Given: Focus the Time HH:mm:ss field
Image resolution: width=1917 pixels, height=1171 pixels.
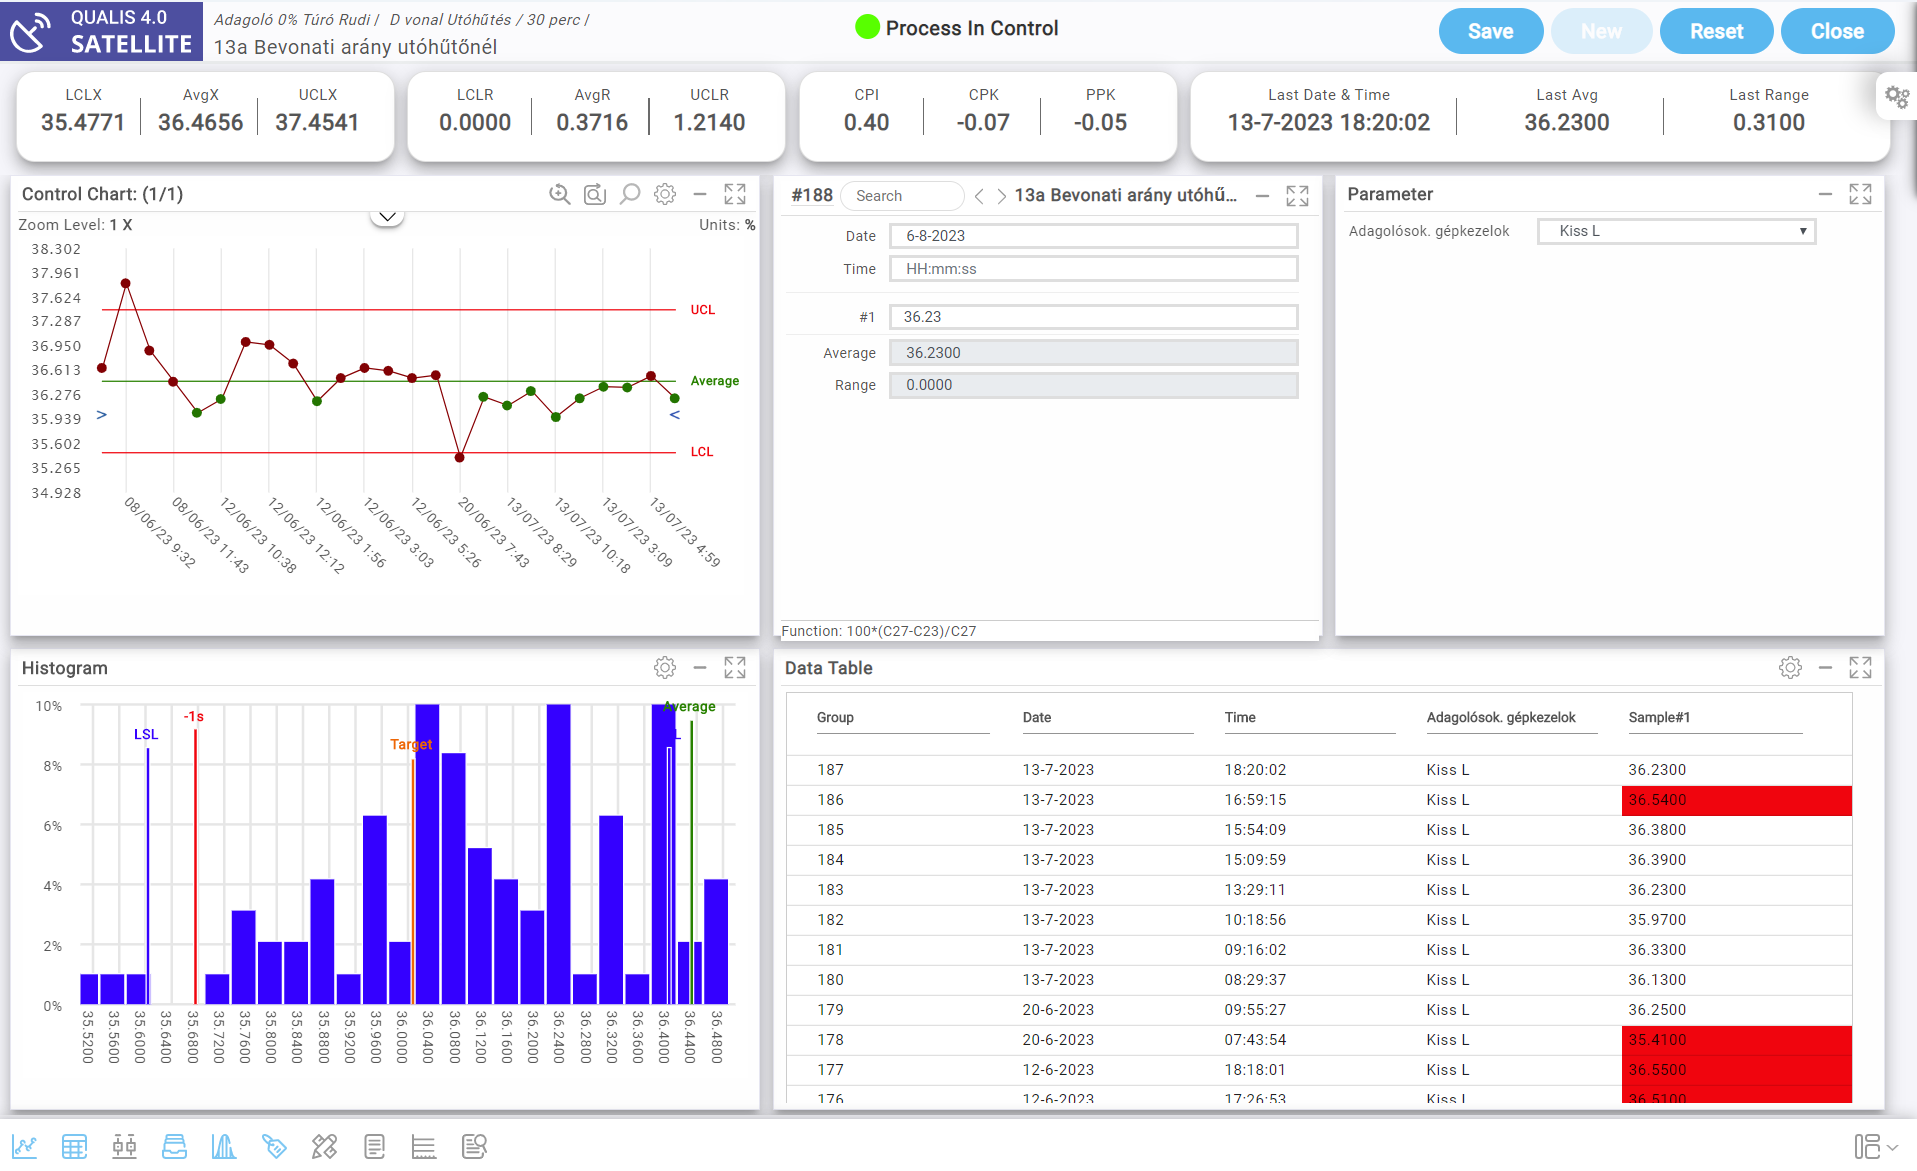Looking at the screenshot, I should [1094, 269].
